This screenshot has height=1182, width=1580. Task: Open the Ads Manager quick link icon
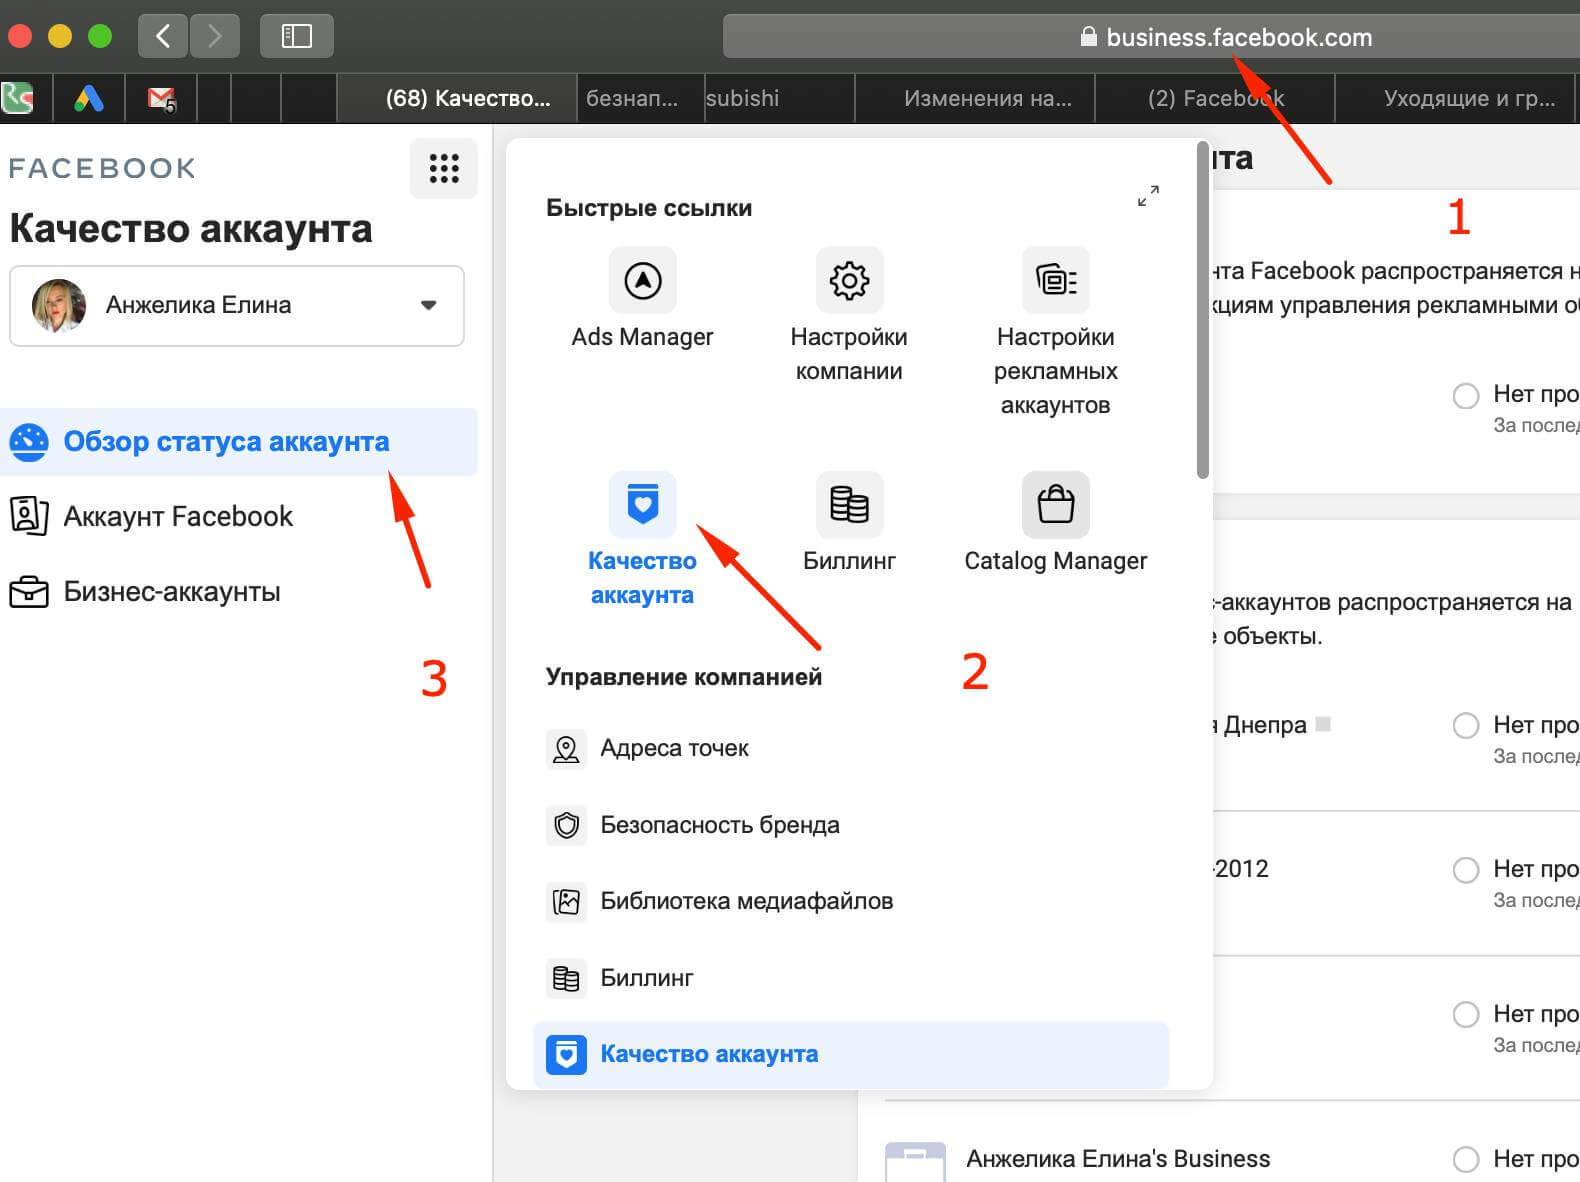643,280
